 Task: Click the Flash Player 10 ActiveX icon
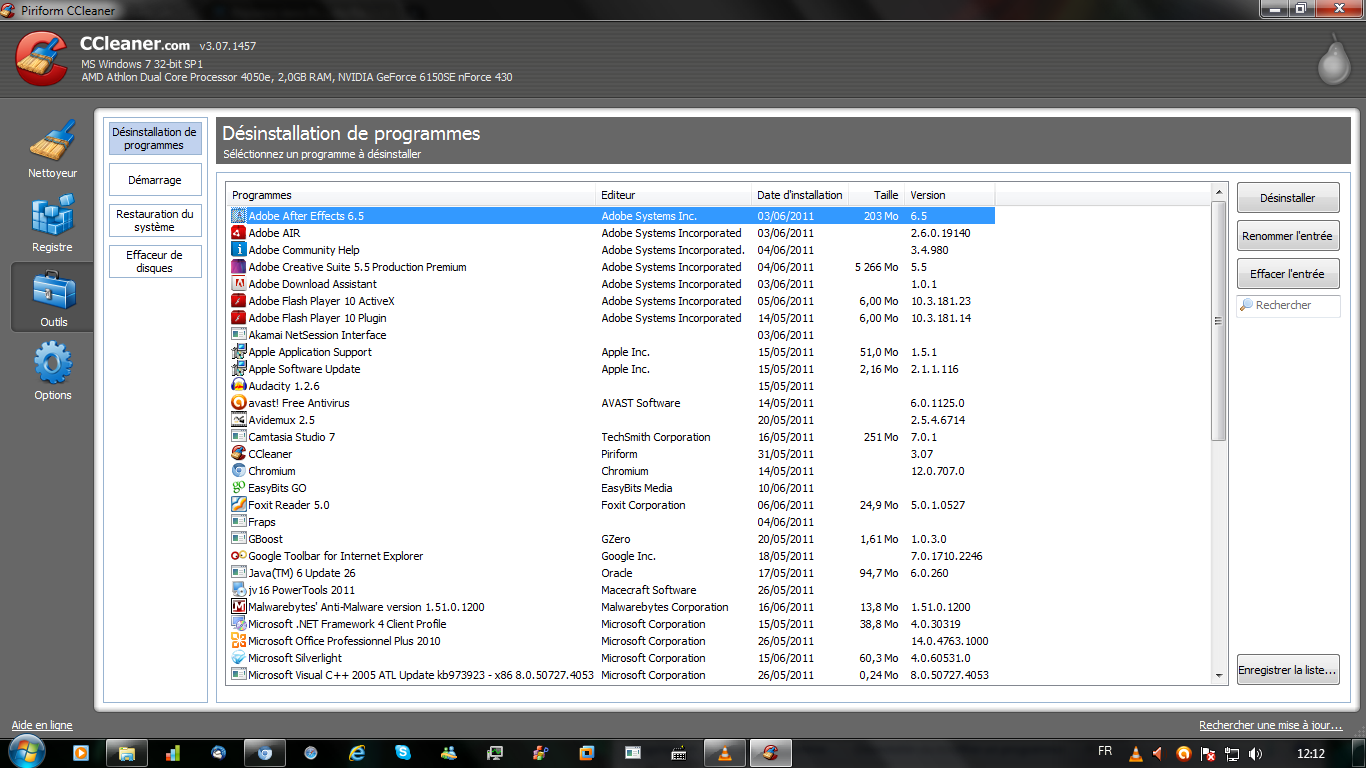coord(239,301)
